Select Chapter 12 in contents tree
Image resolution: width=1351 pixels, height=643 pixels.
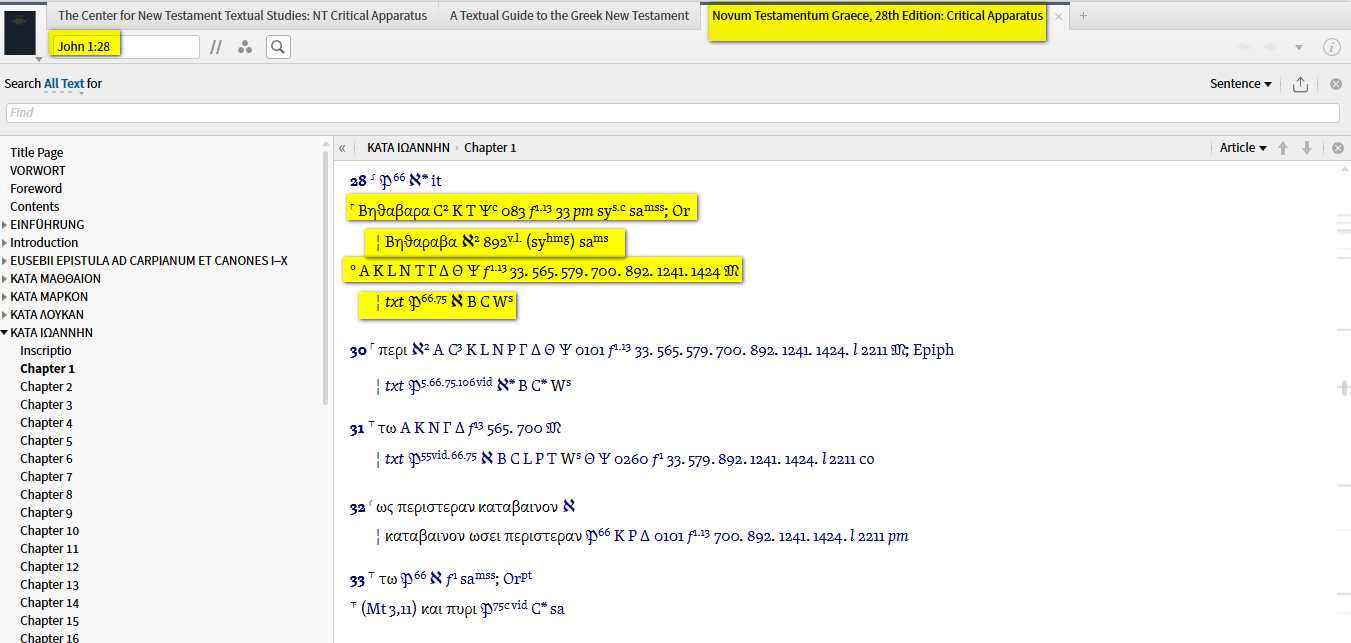49,567
